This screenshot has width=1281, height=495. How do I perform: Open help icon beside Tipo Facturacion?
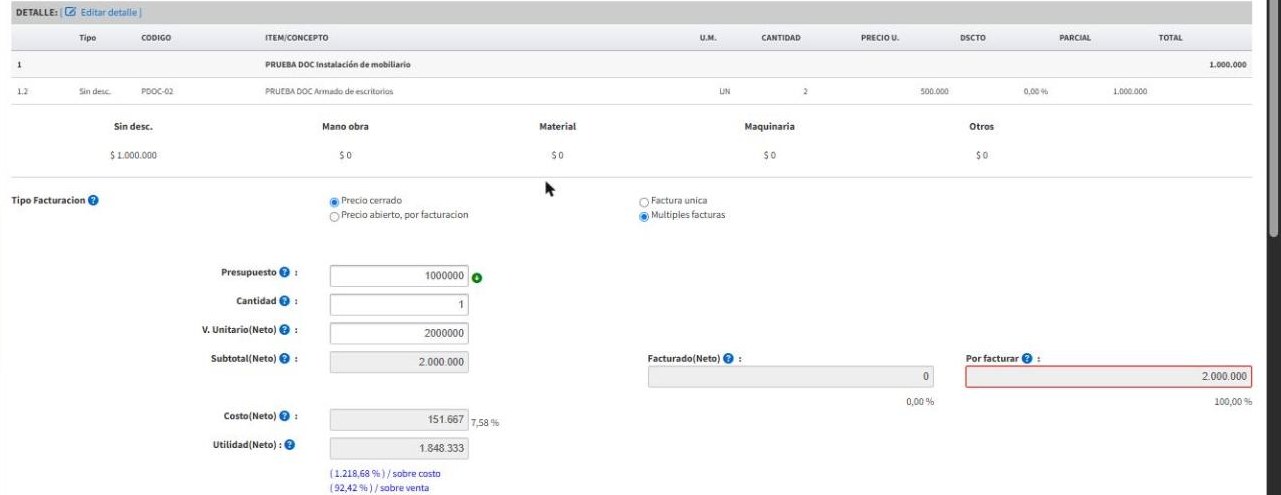(x=93, y=201)
